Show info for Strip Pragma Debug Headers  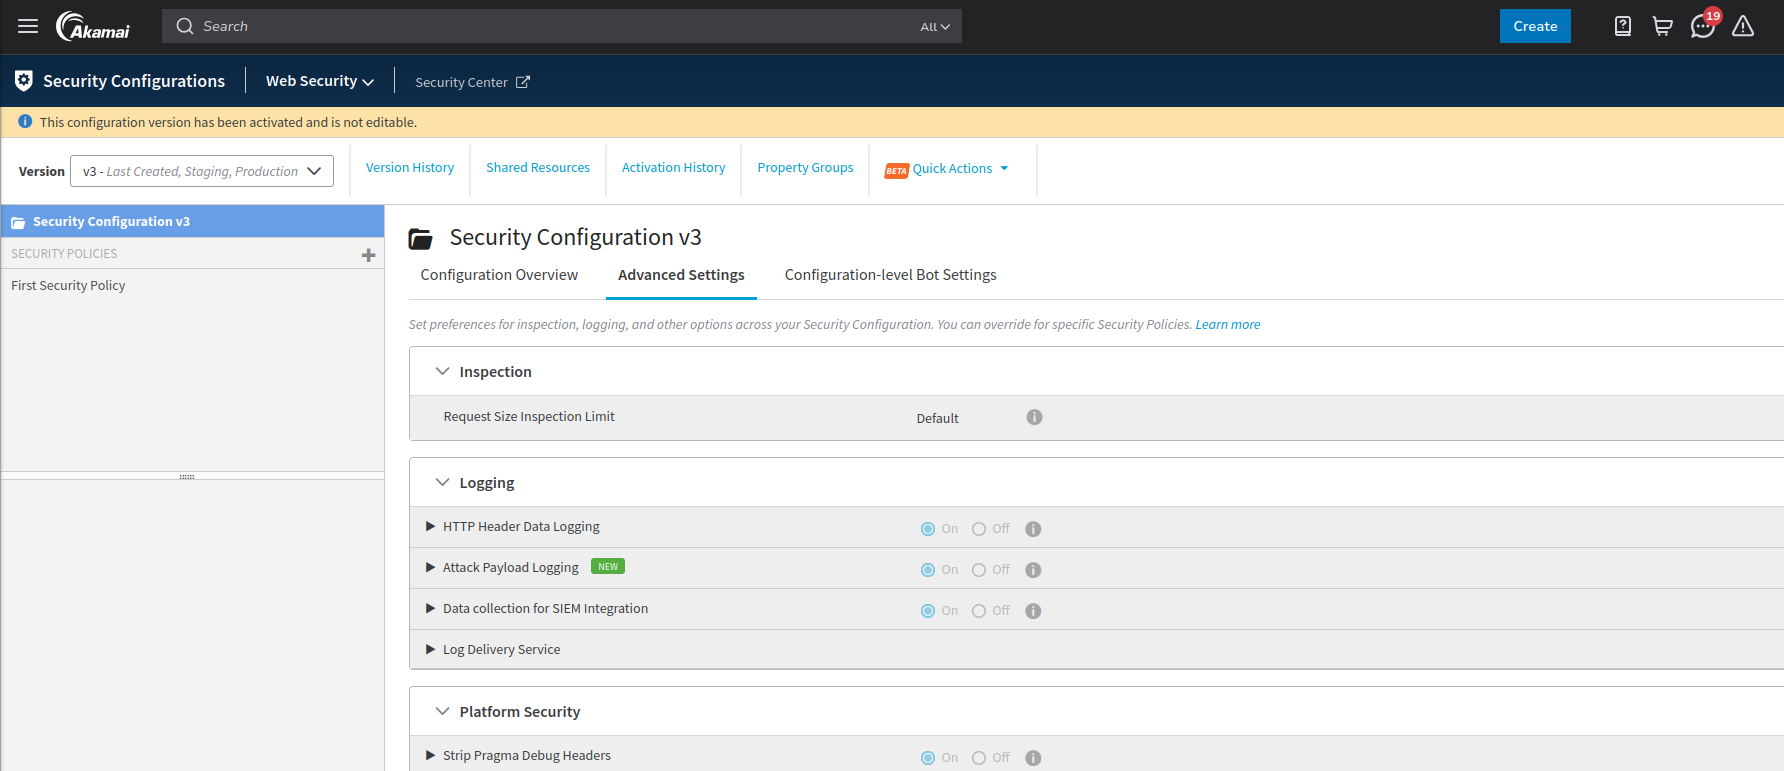point(1033,758)
